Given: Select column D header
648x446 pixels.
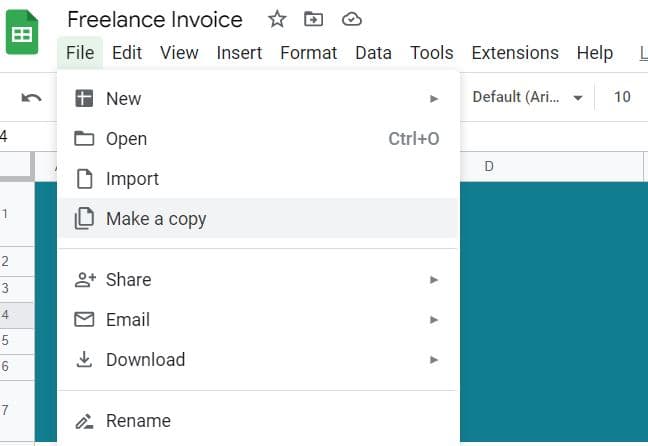Looking at the screenshot, I should 489,166.
